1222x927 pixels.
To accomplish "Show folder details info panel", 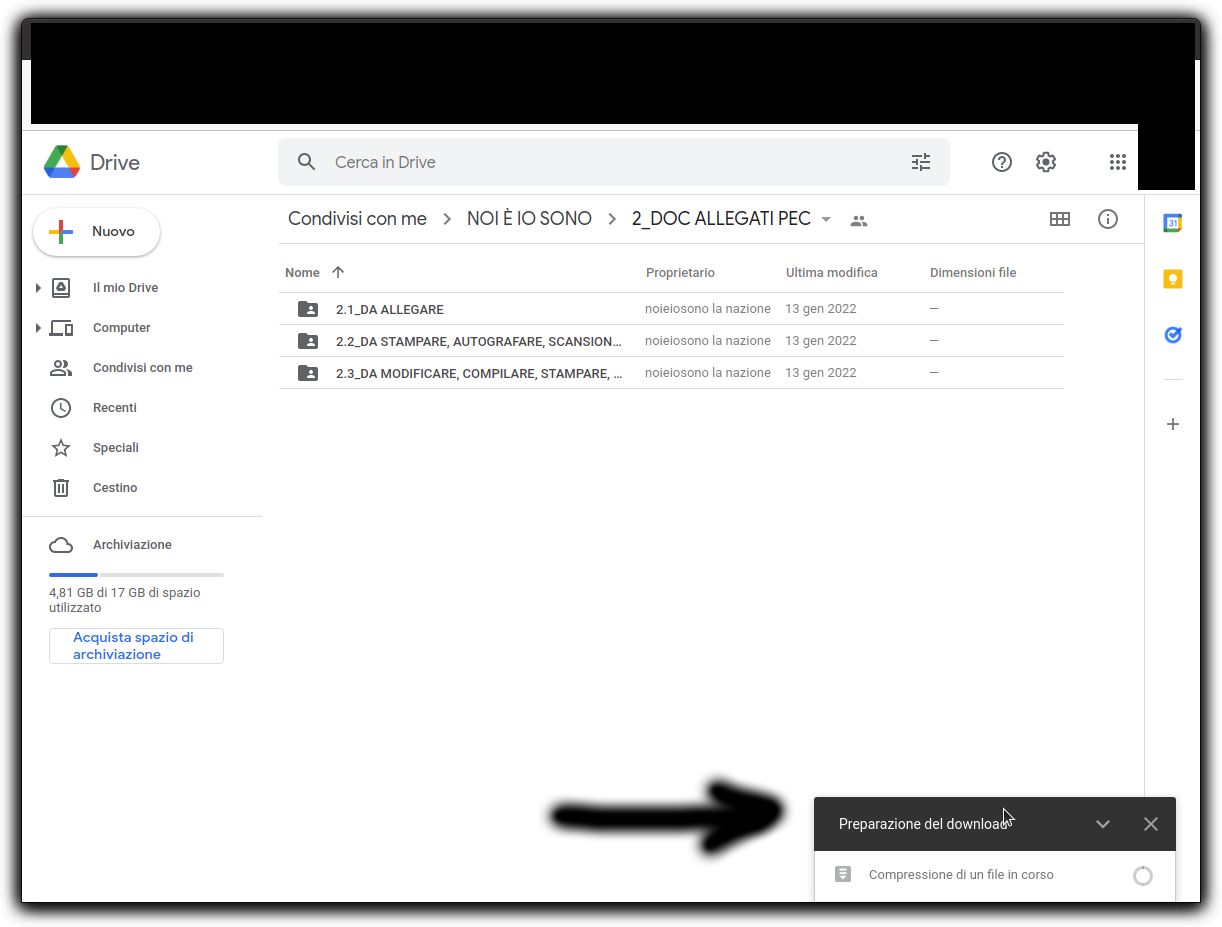I will pyautogui.click(x=1107, y=219).
